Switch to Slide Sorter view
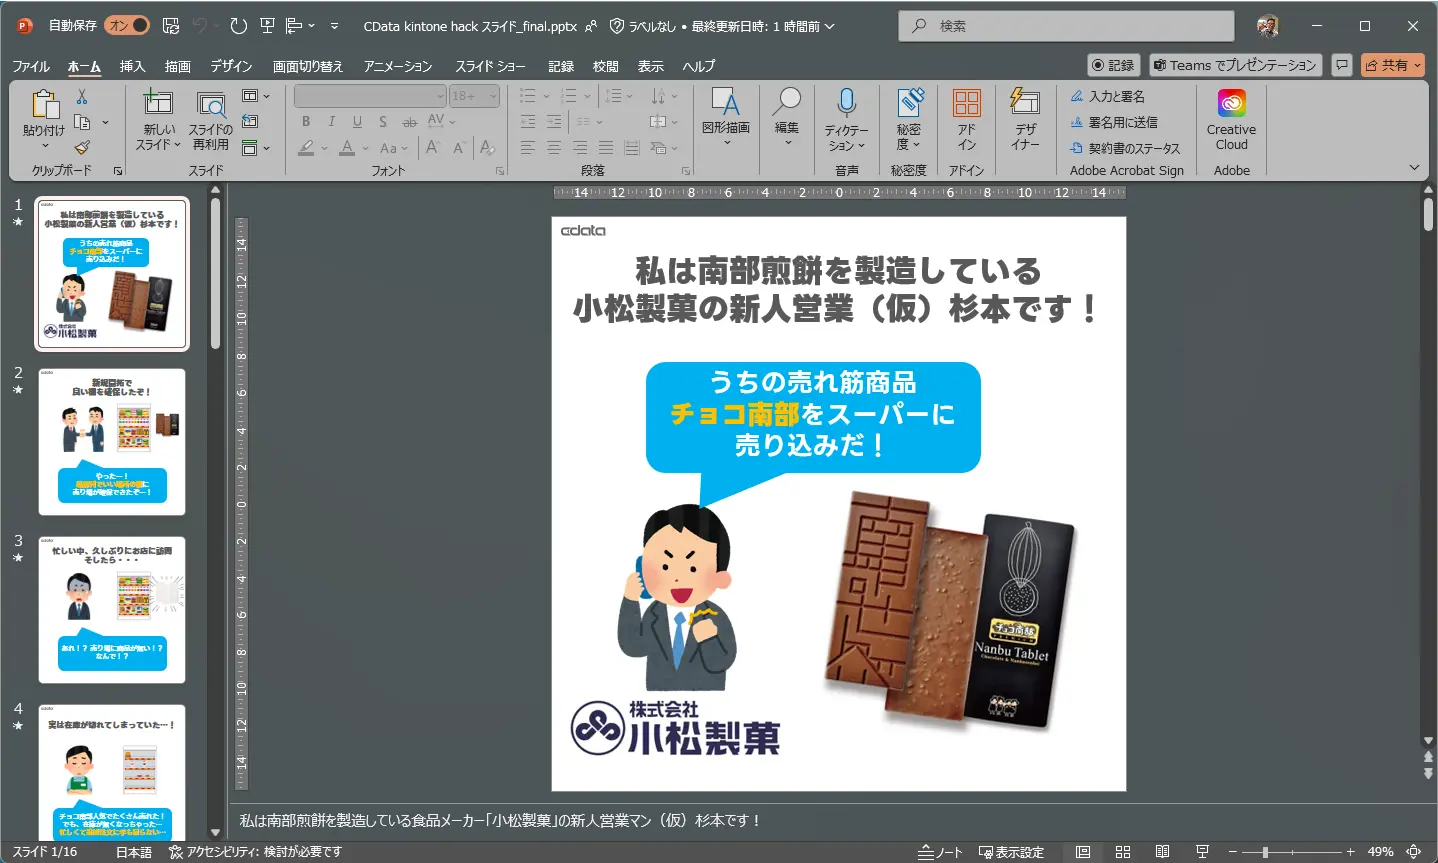Screen dimensions: 1438x863 click(1123, 852)
